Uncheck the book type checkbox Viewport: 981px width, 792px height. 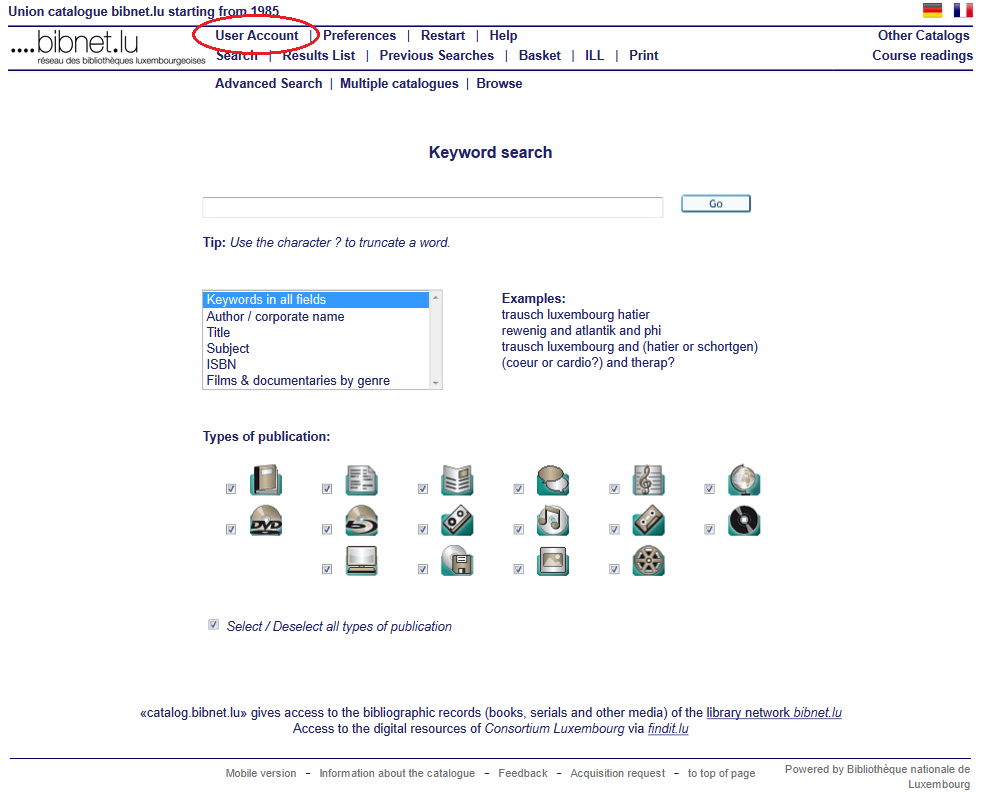coord(231,489)
